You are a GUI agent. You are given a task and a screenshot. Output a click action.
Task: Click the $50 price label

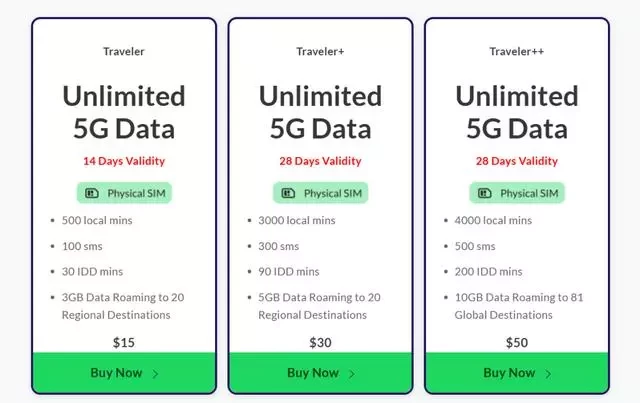[x=517, y=342]
